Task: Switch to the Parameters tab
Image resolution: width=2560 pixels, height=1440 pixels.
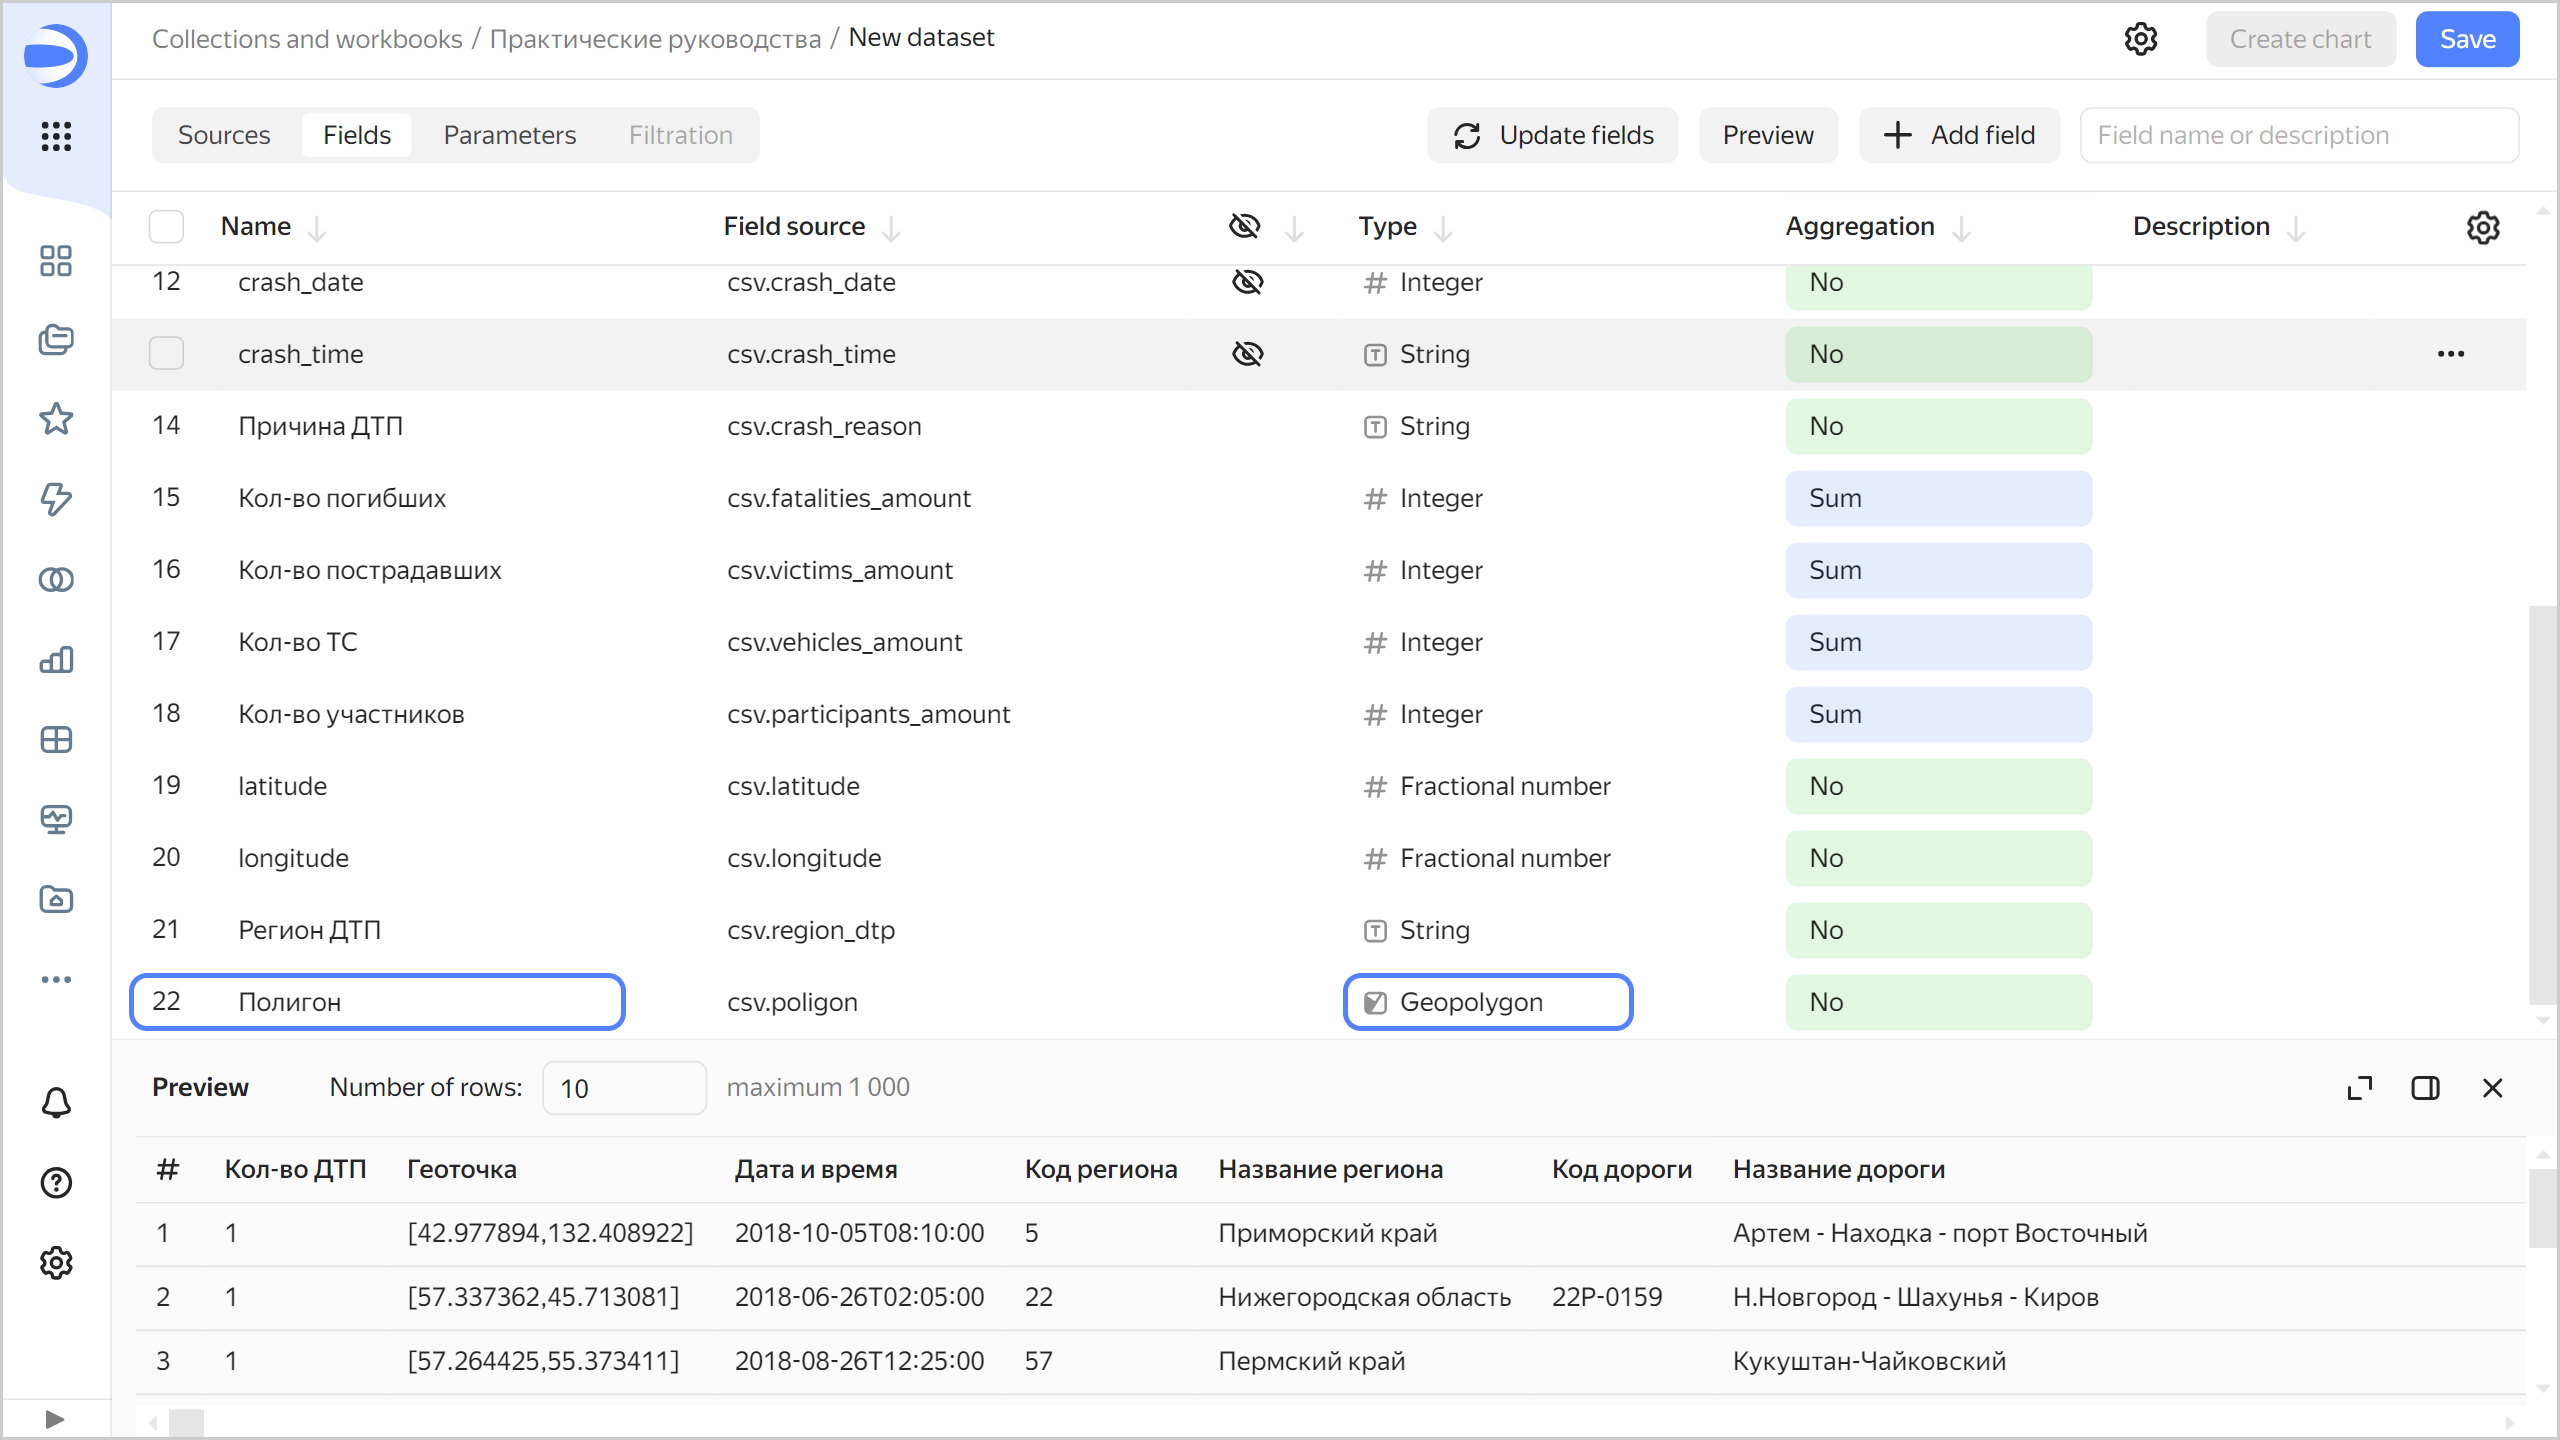Action: pyautogui.click(x=509, y=135)
